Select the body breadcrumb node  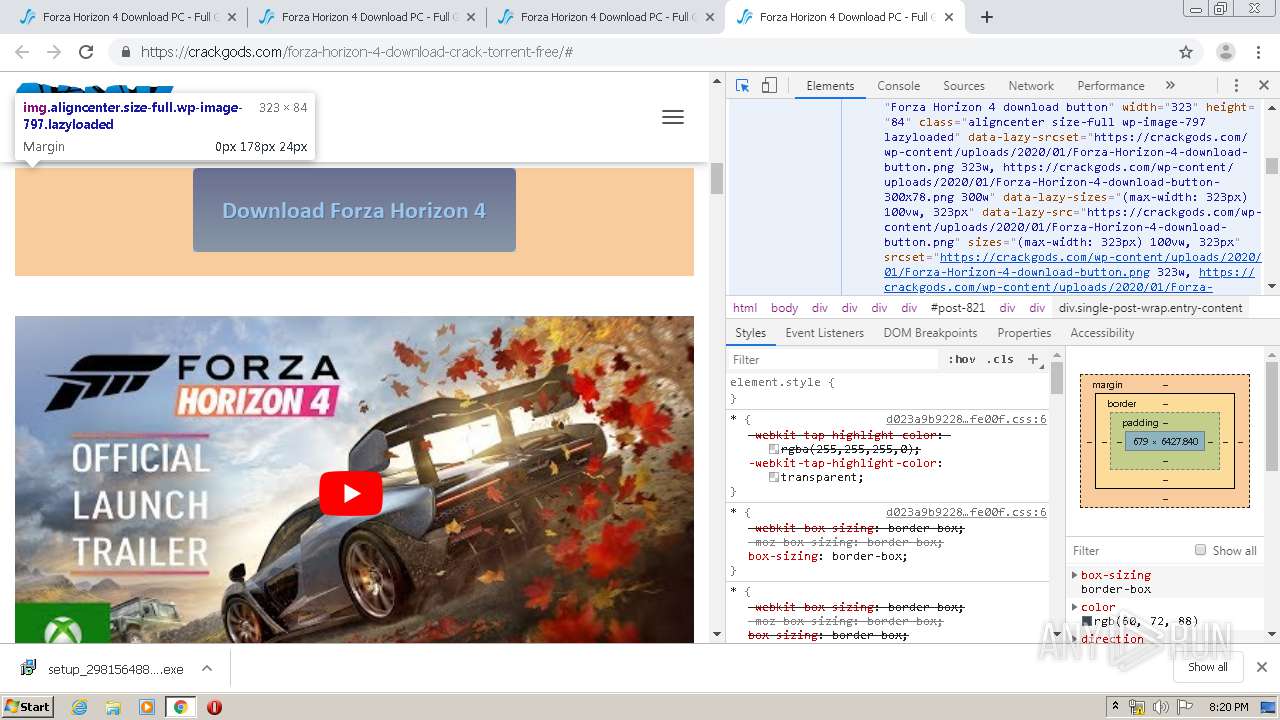[784, 308]
